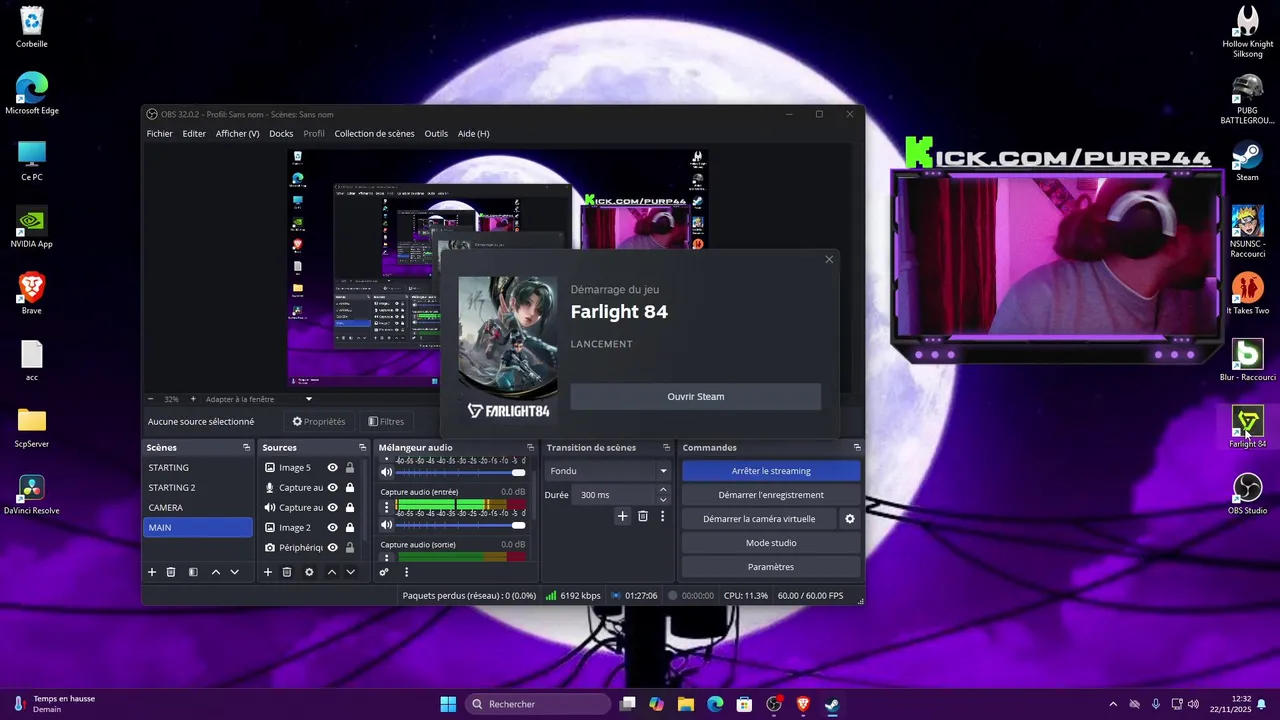Click Démarrer l'enregistrement button
The height and width of the screenshot is (720, 1280).
(x=771, y=495)
